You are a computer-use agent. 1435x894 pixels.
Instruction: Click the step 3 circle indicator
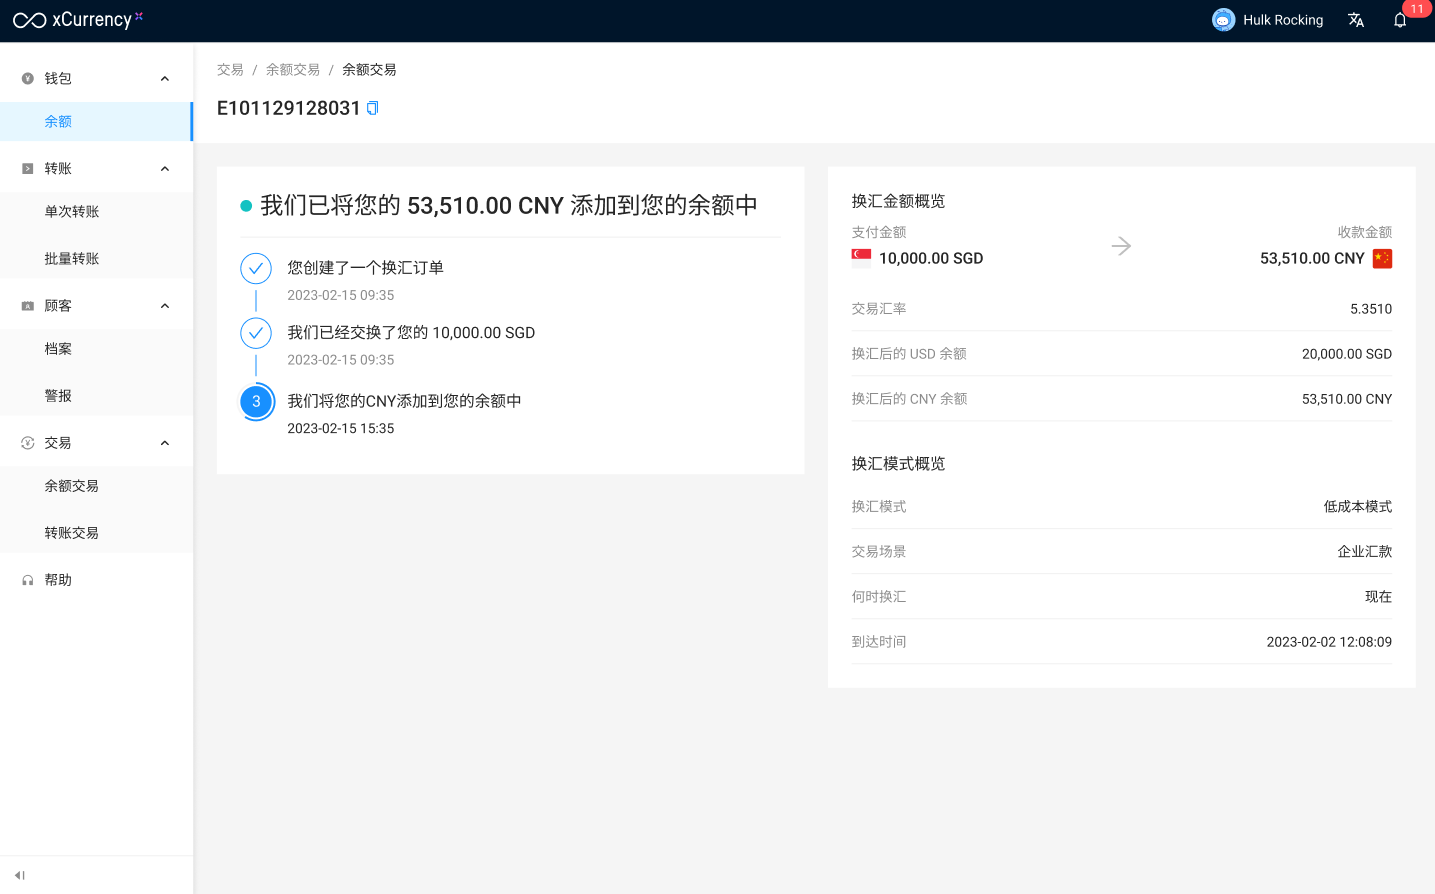(256, 401)
